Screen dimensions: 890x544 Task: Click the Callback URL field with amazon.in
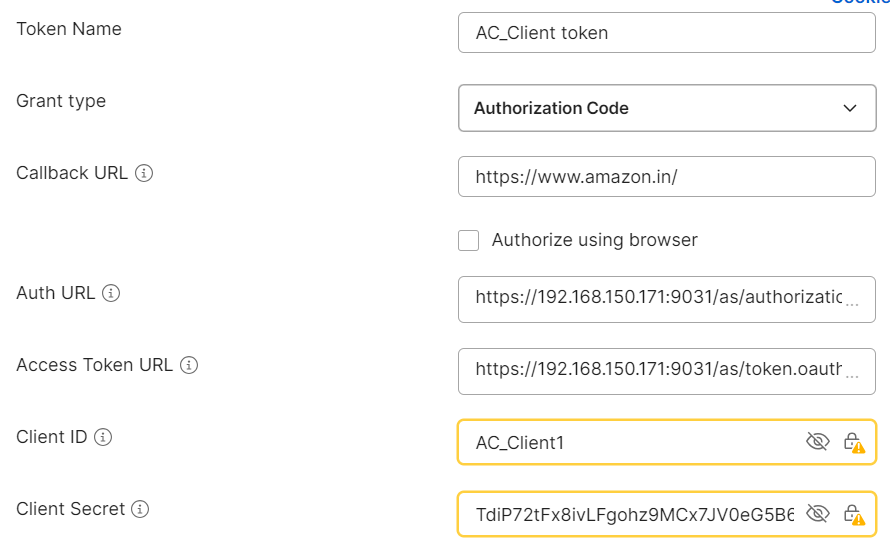coord(667,177)
